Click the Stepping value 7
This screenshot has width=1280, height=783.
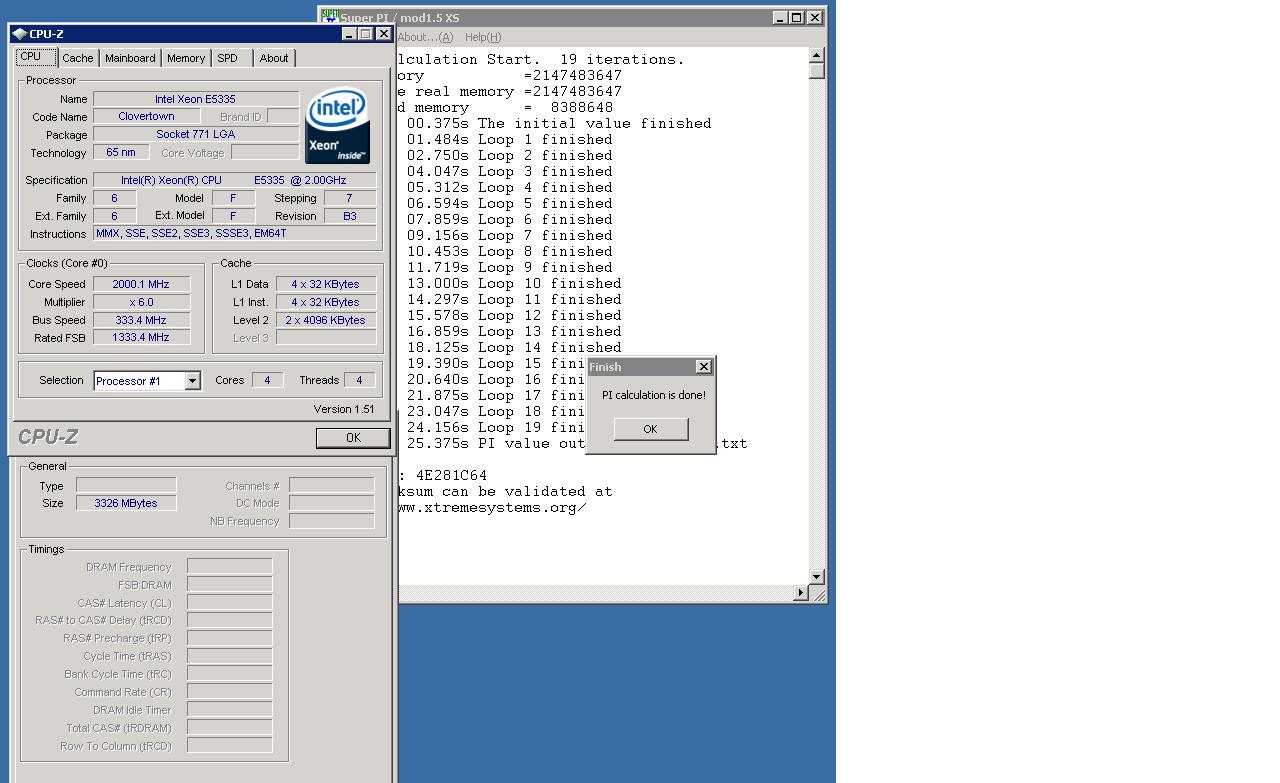(x=350, y=198)
